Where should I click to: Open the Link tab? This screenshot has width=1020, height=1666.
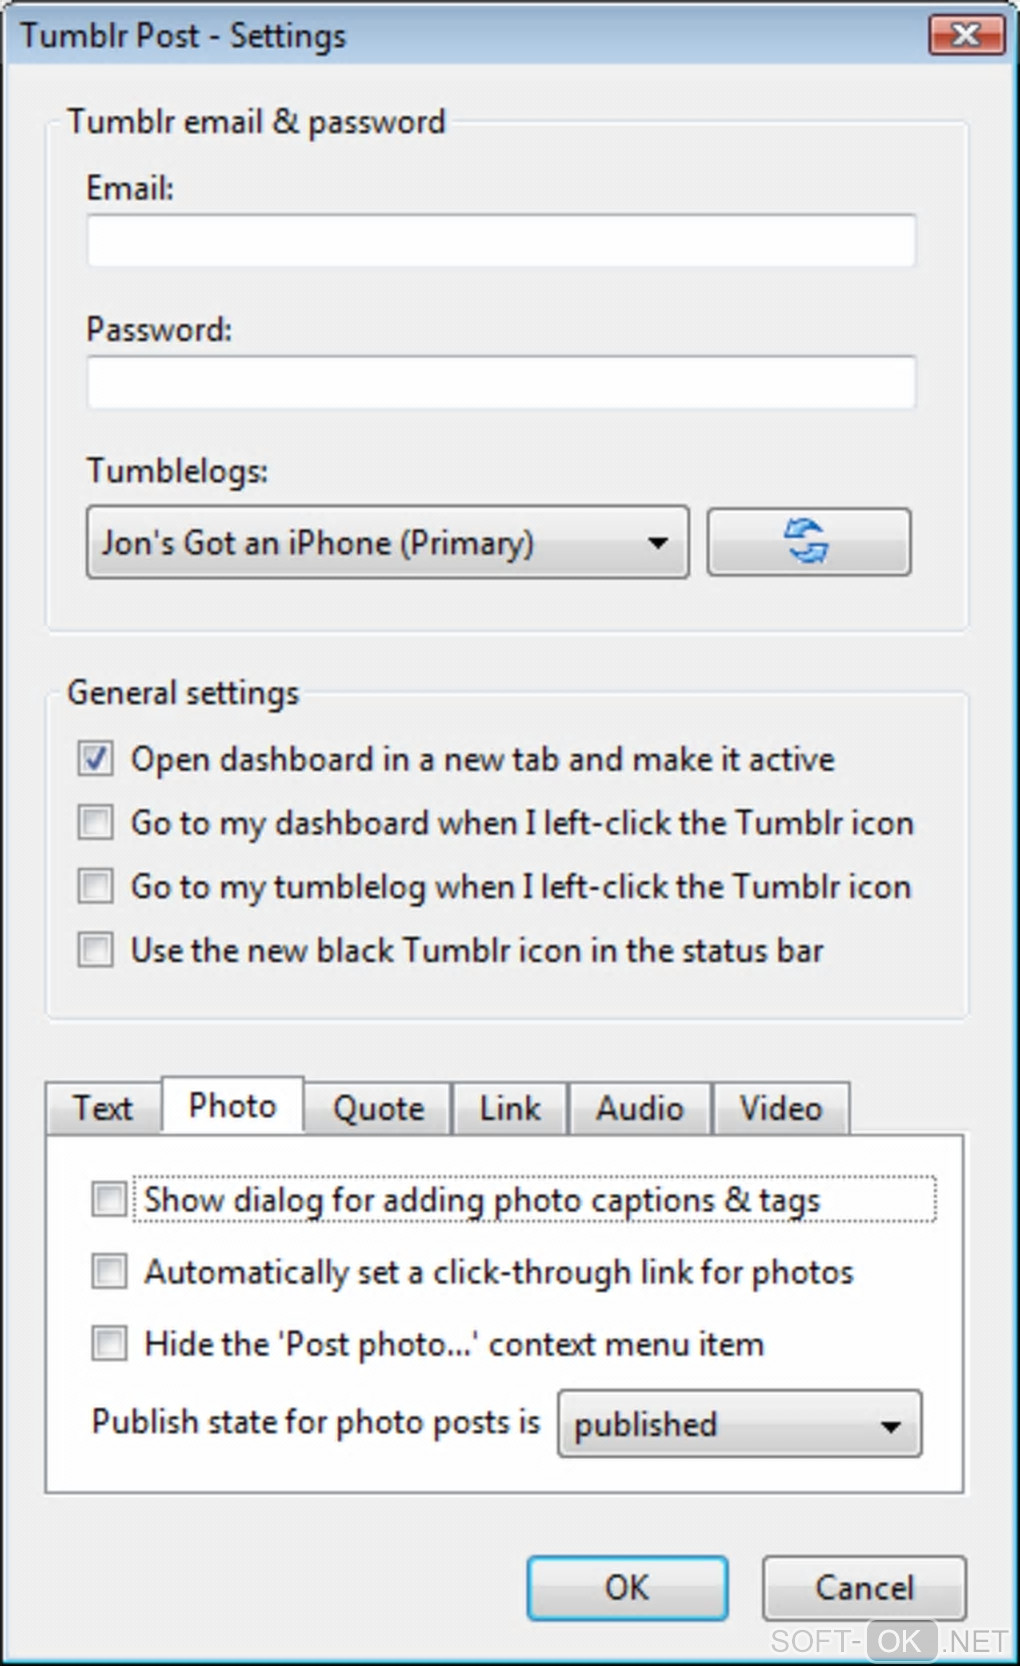pos(509,1109)
